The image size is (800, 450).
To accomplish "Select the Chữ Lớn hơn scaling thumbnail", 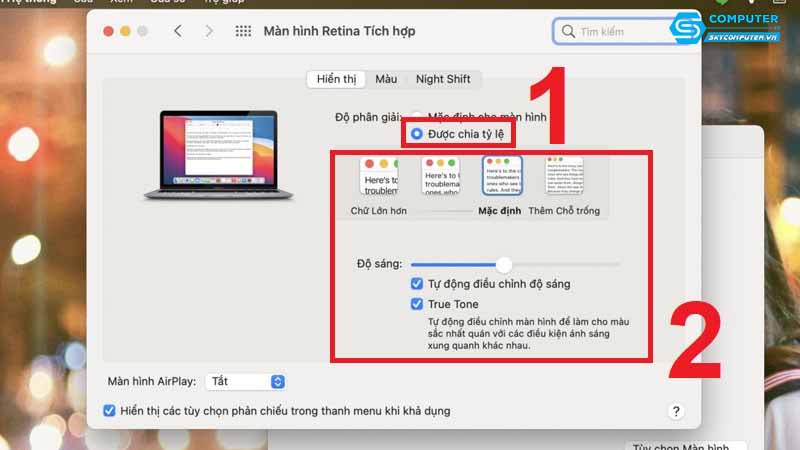I will (379, 177).
